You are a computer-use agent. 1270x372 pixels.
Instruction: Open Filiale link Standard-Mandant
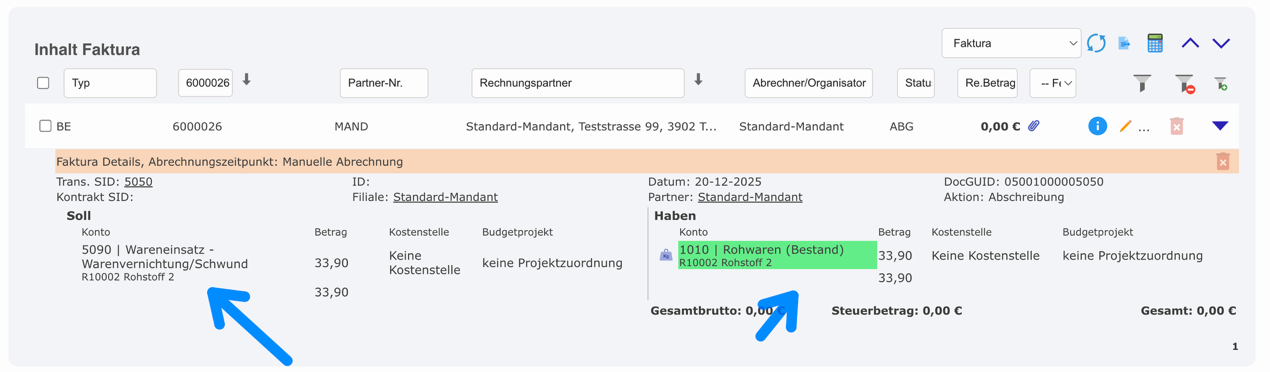click(445, 197)
